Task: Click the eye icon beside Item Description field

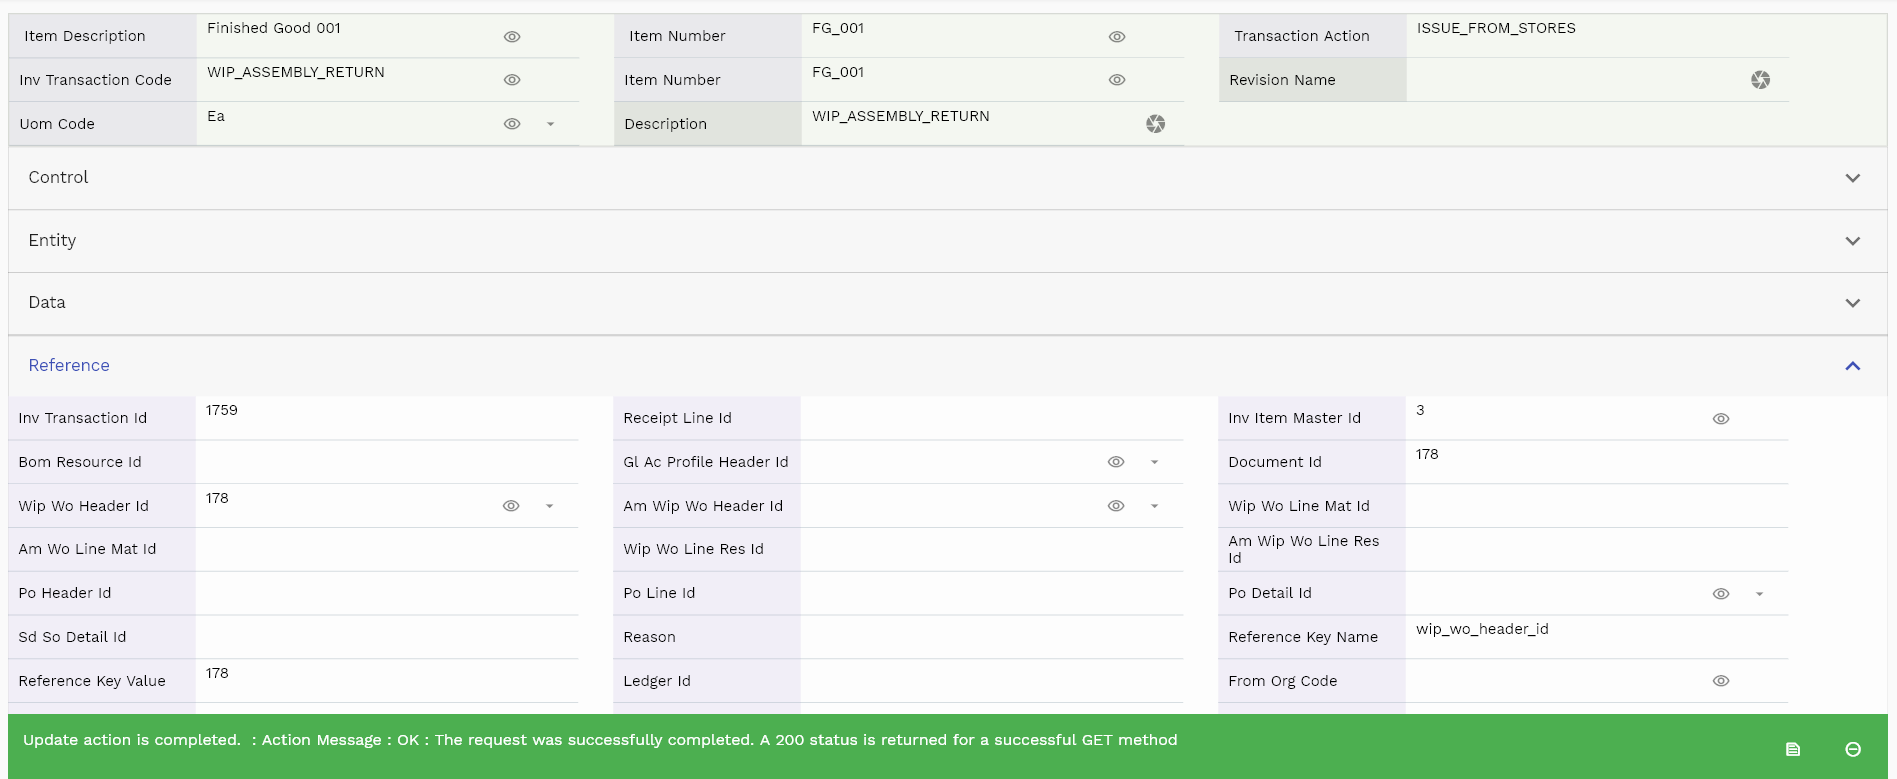Action: click(x=512, y=37)
